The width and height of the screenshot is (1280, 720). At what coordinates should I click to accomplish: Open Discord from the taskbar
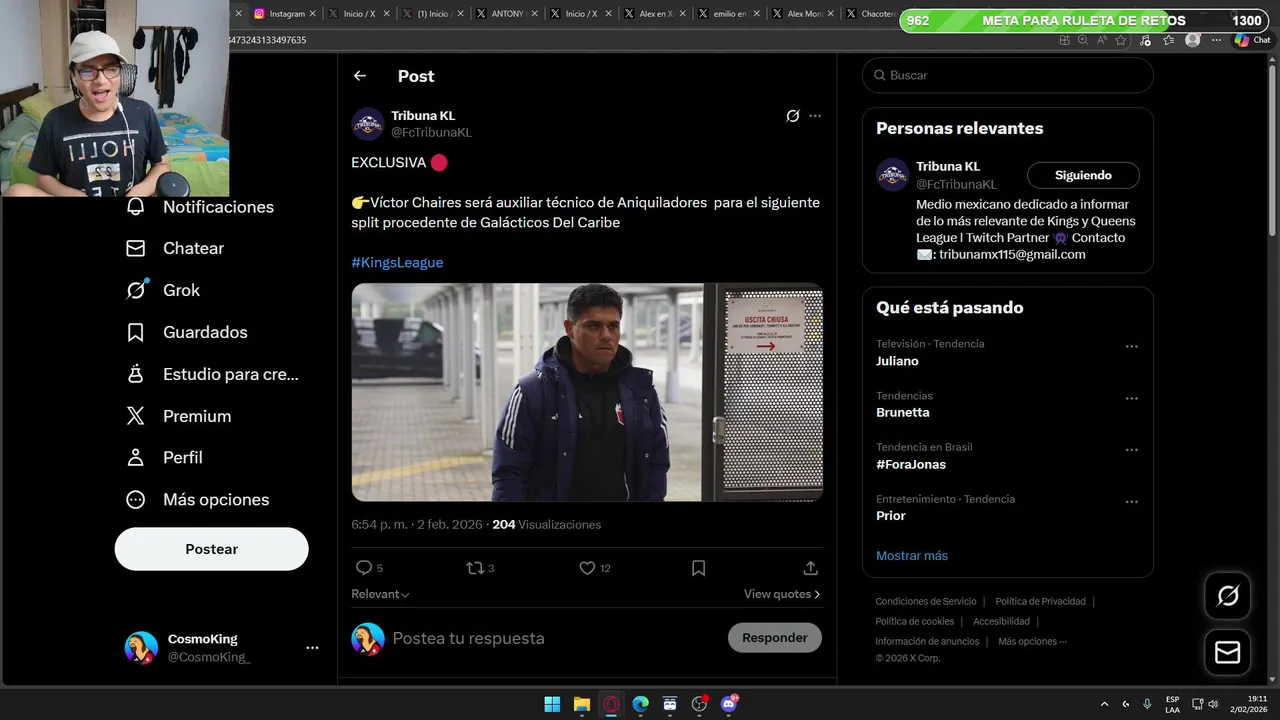click(729, 704)
